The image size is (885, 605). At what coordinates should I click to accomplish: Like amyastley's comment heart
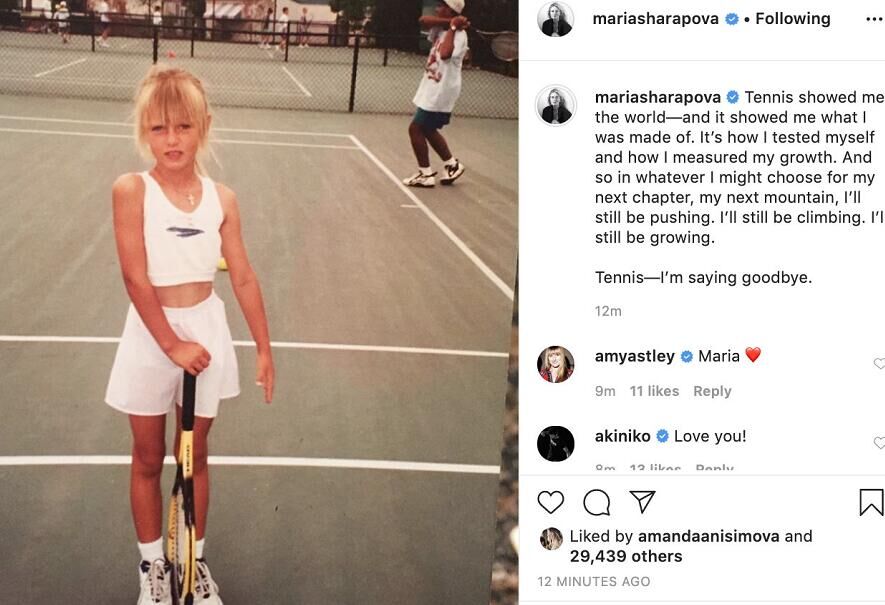[x=879, y=364]
